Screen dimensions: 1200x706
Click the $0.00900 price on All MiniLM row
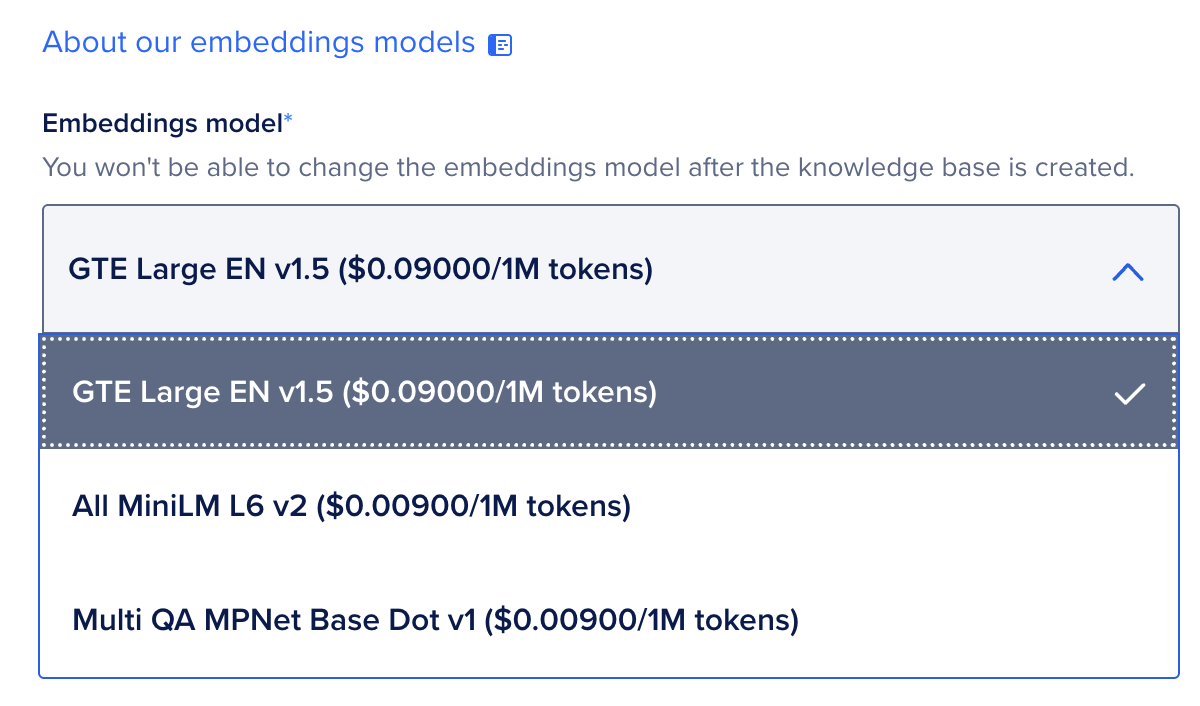click(474, 507)
